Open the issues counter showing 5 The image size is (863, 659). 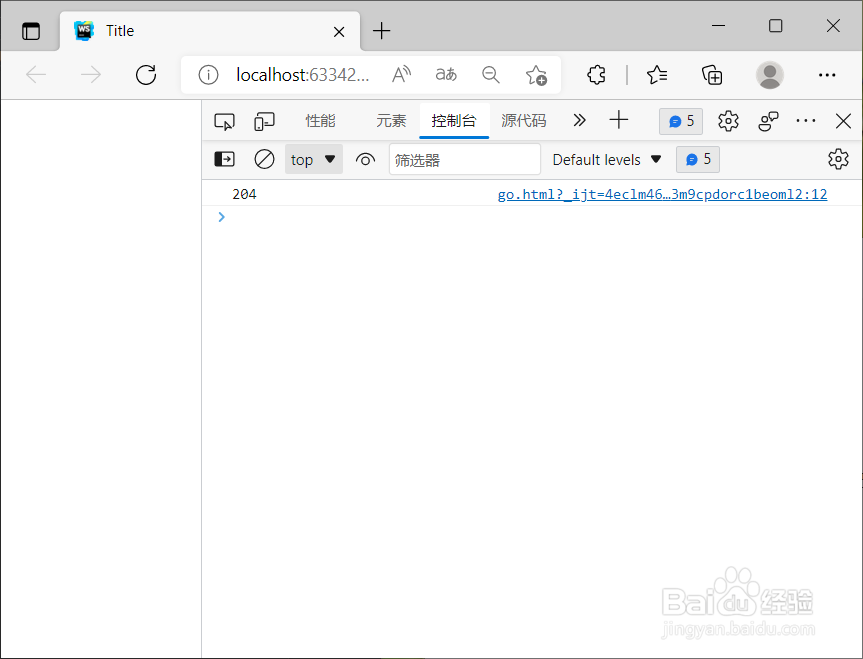681,121
